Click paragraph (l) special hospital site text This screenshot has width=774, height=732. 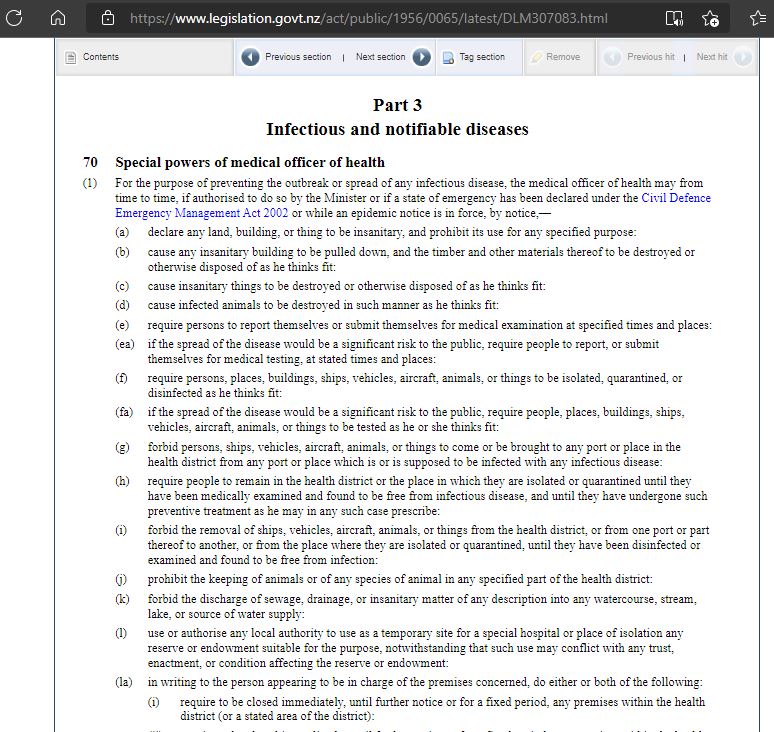click(x=416, y=648)
